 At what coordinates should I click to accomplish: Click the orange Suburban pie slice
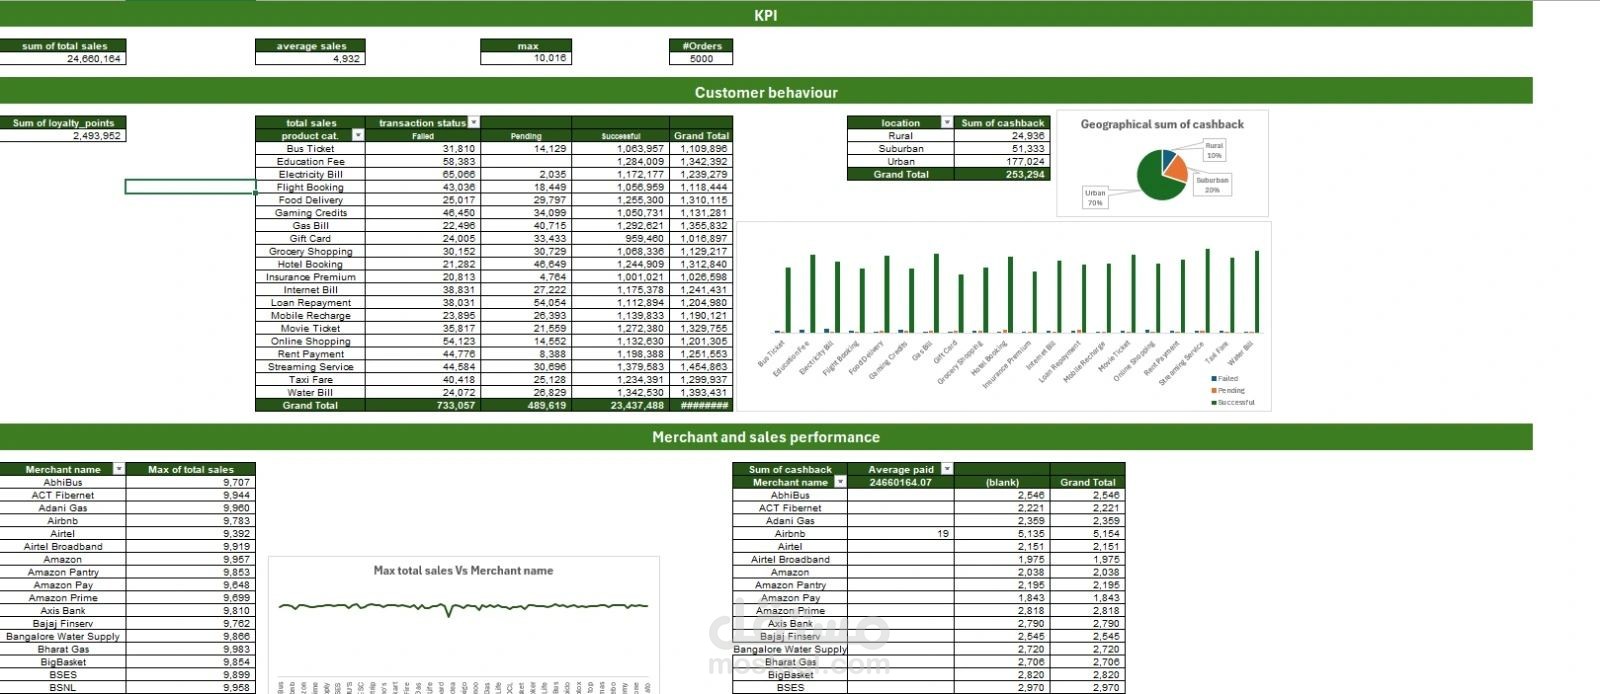(x=1177, y=170)
